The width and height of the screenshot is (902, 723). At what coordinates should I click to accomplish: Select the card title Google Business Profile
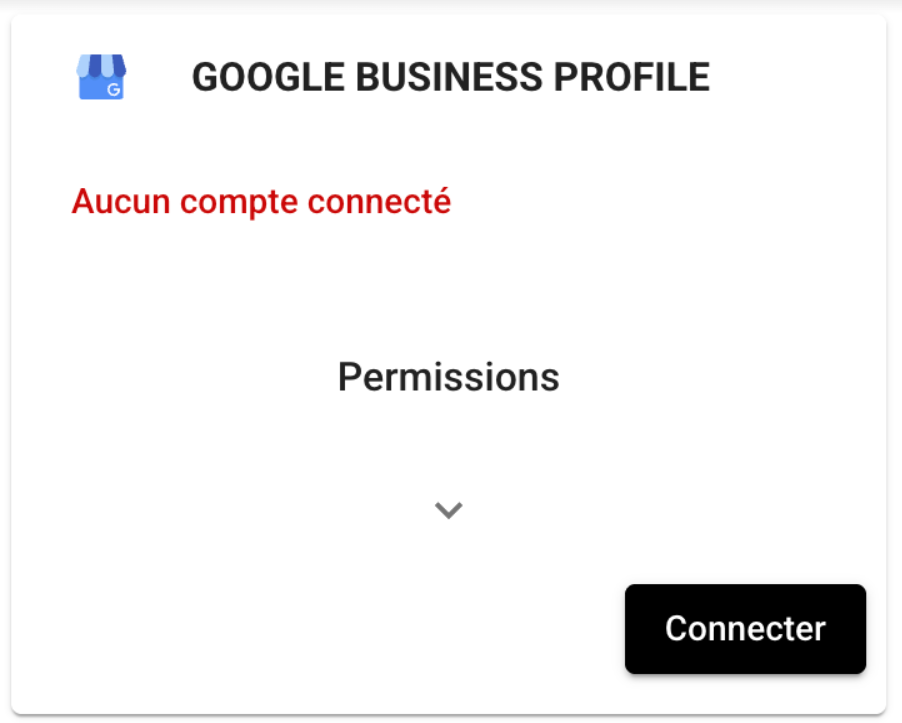click(x=450, y=77)
